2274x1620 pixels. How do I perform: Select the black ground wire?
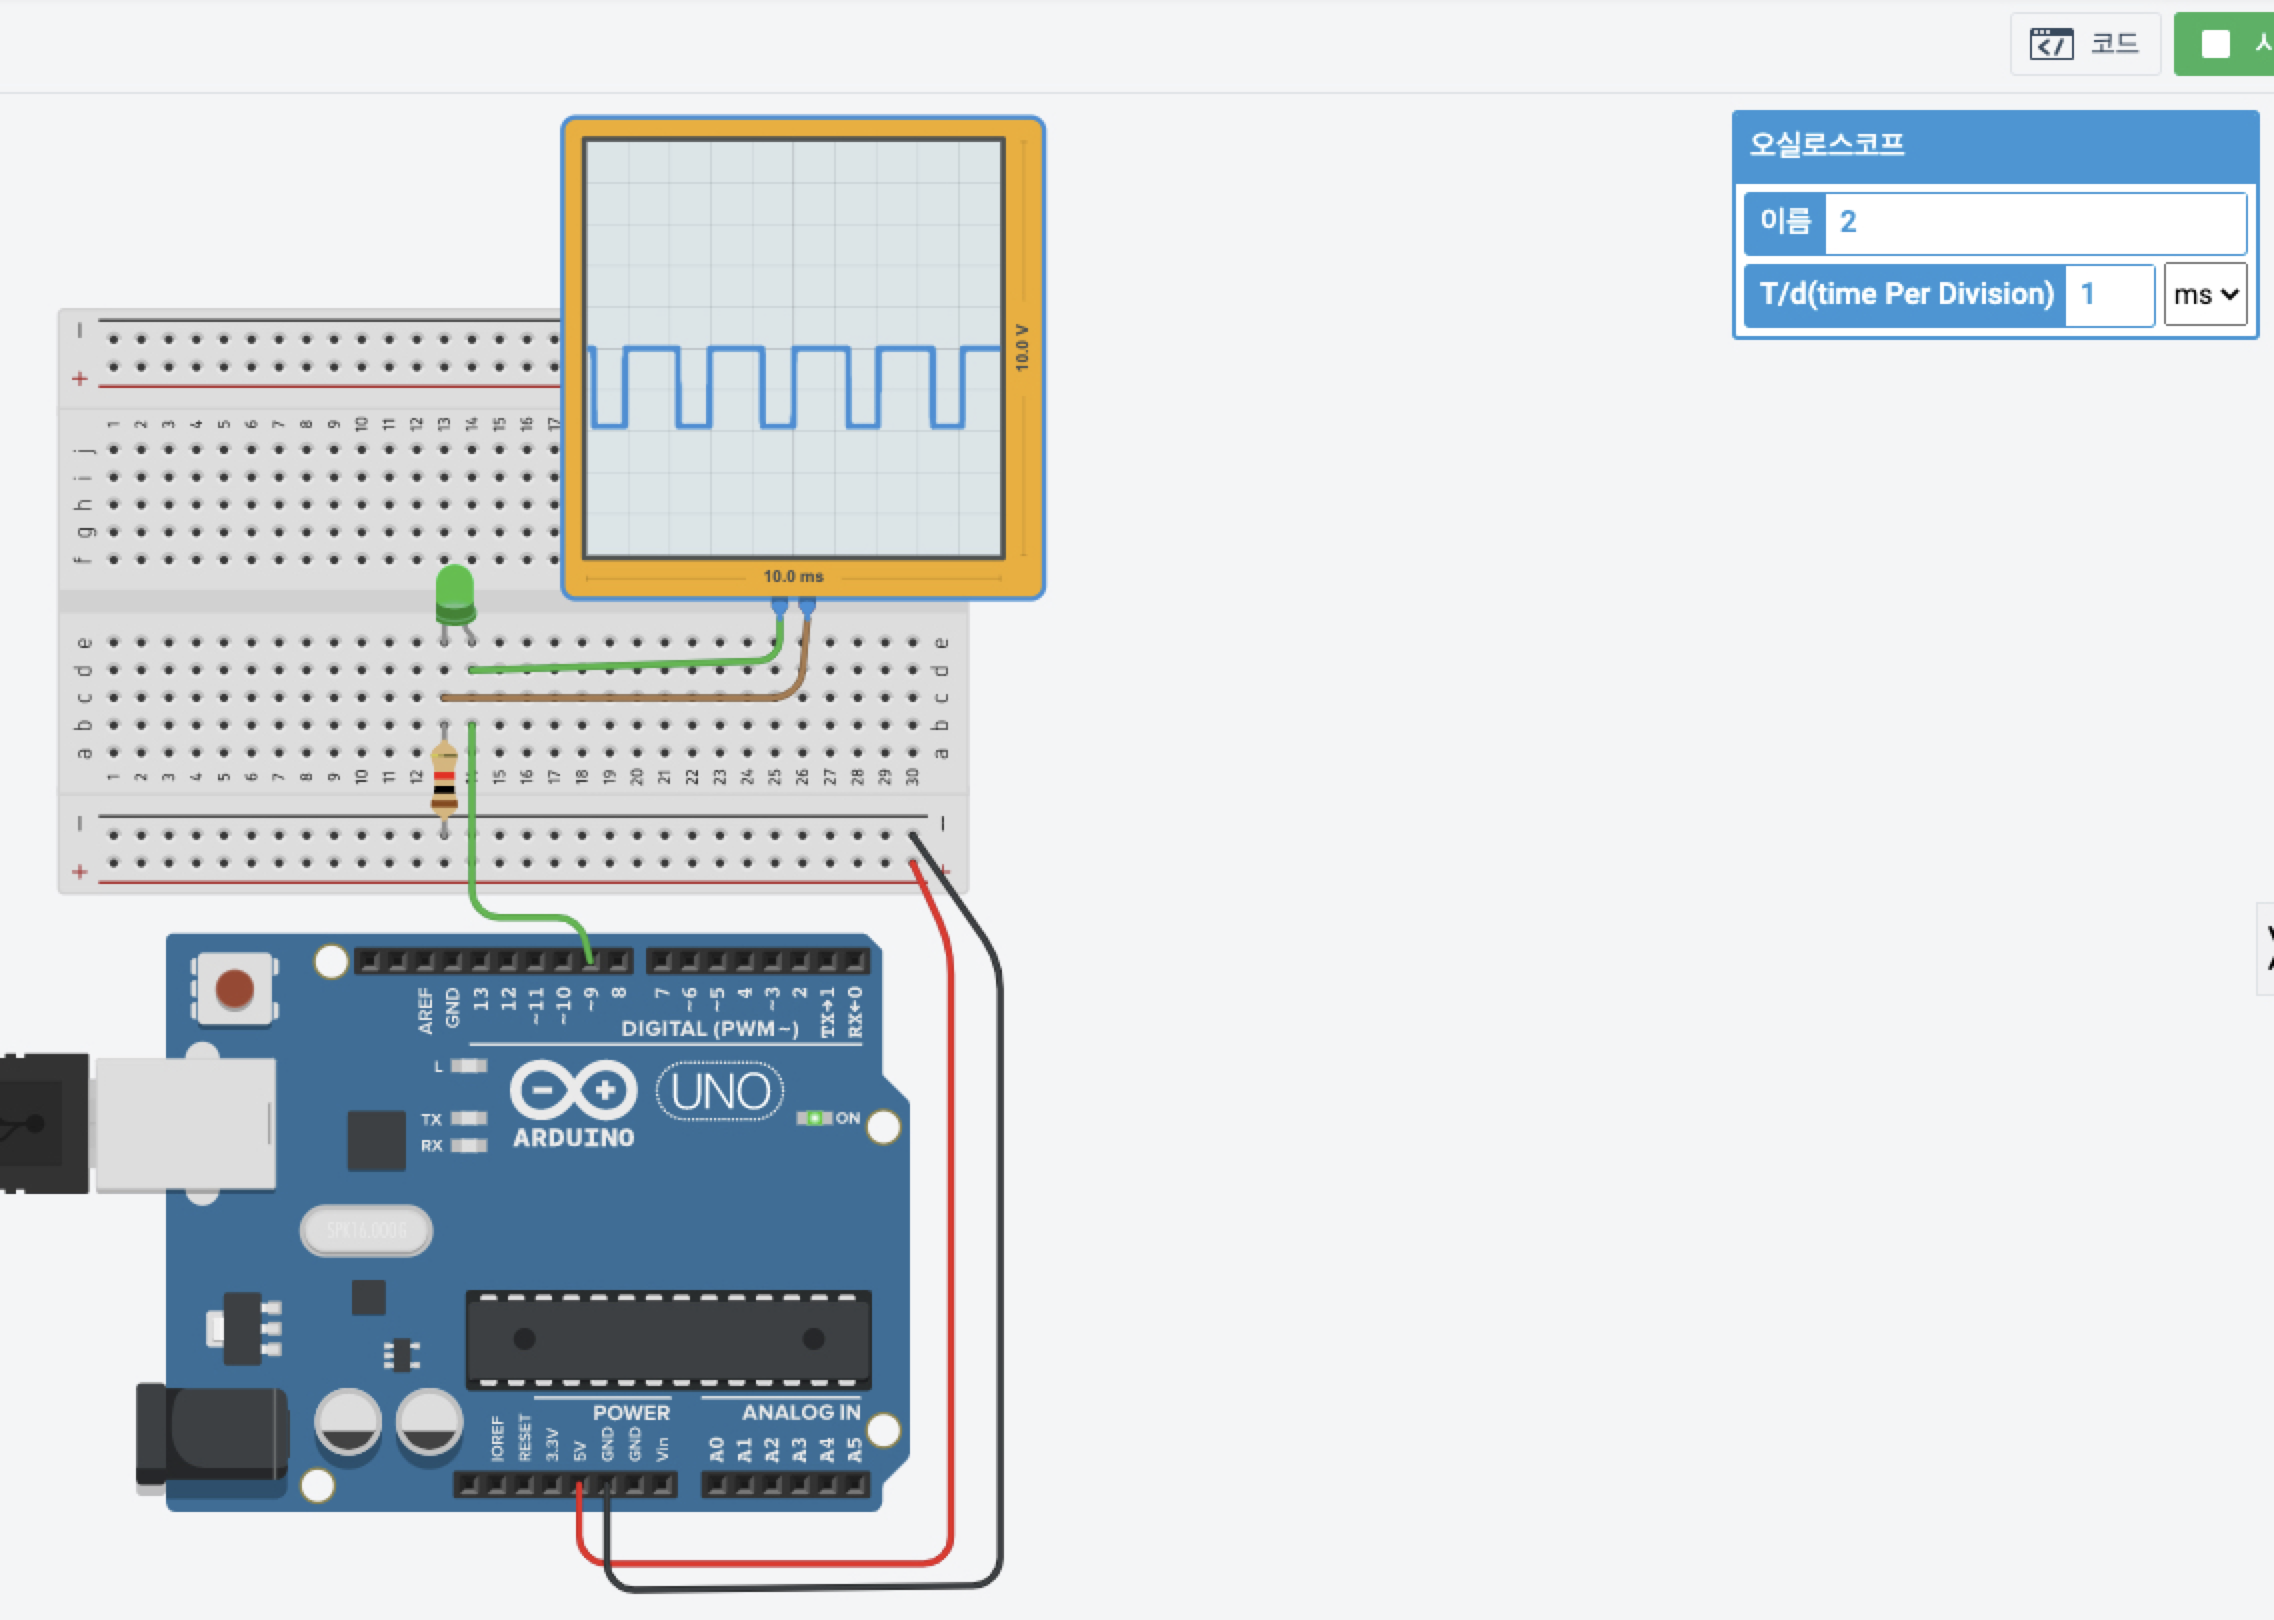(999, 1200)
